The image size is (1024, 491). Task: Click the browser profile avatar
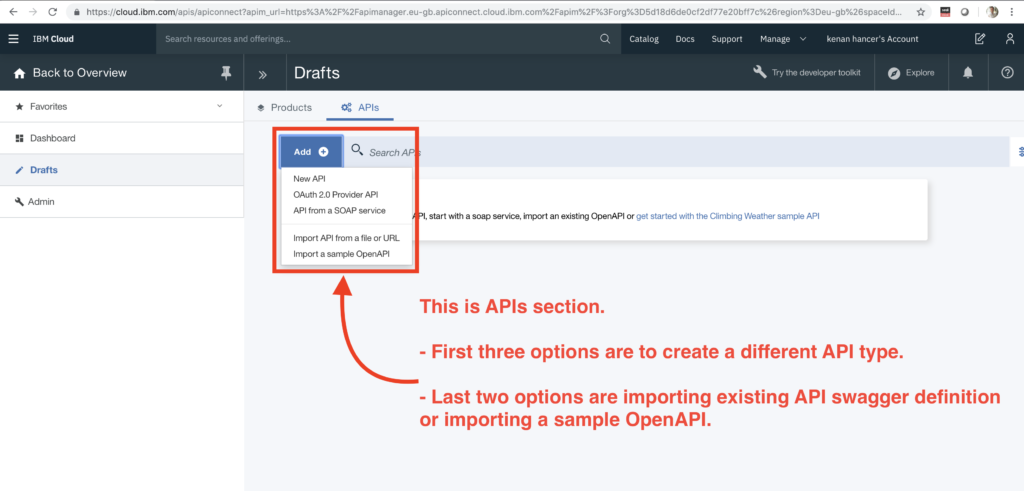click(992, 12)
